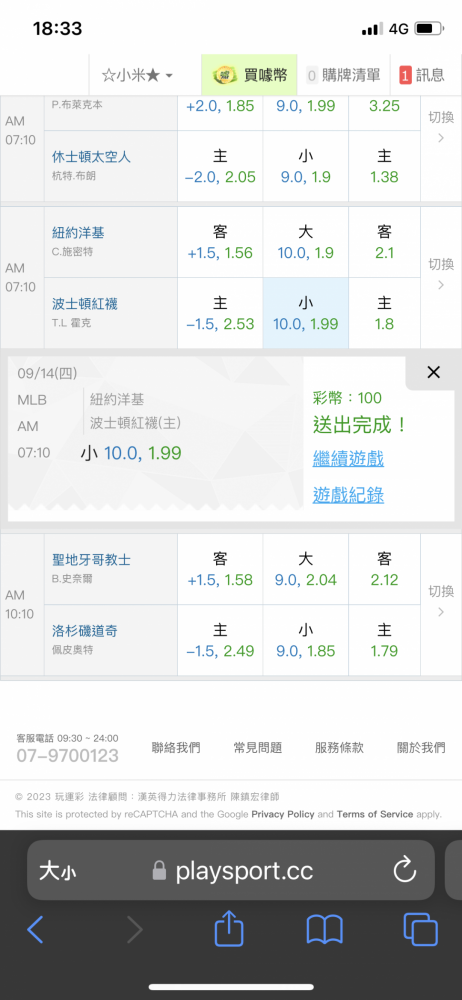The image size is (462, 1000).
Task: Select 大 10.0, 1.9 for 紐約洋基 game
Action: pyautogui.click(x=306, y=242)
